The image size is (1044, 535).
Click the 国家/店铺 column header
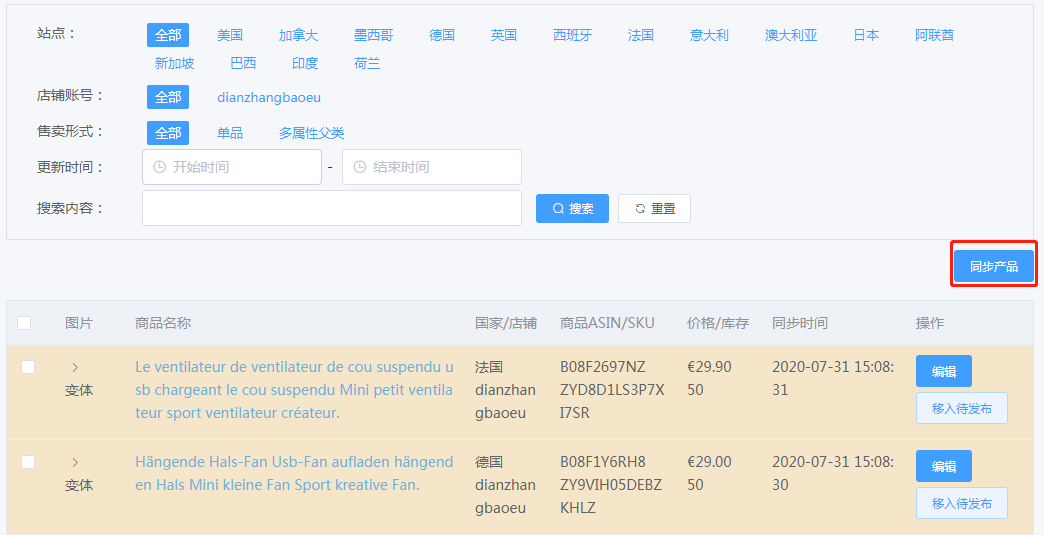click(x=505, y=323)
